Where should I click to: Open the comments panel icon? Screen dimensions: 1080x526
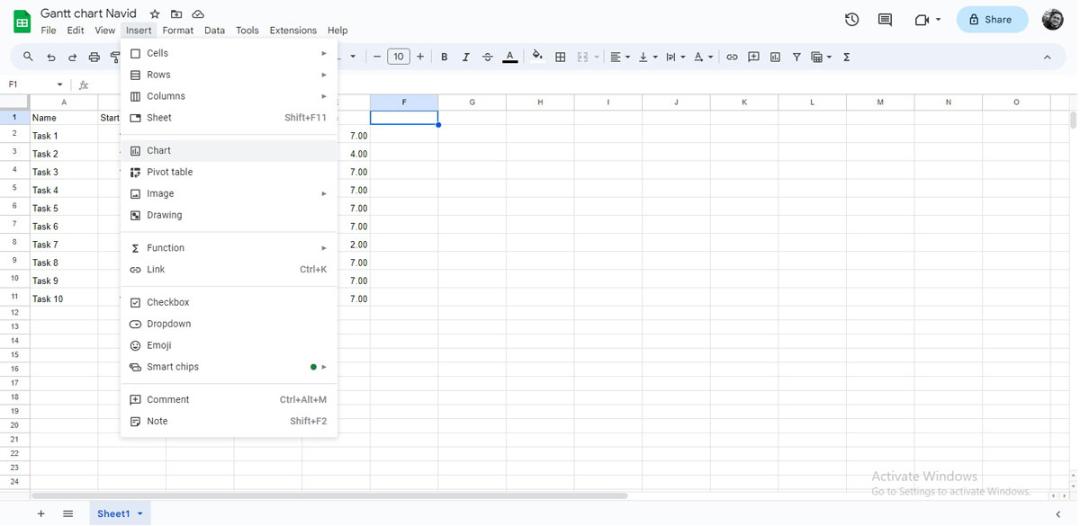tap(885, 19)
